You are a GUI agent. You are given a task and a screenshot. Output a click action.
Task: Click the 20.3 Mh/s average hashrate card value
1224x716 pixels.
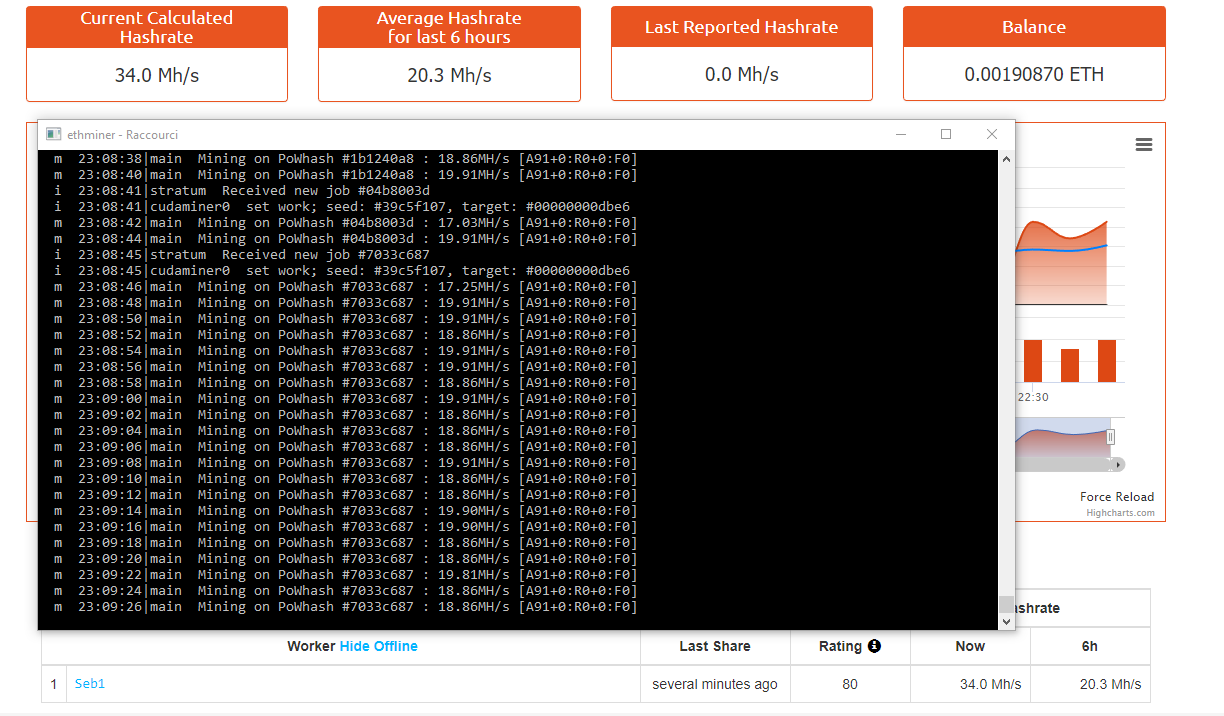(x=449, y=75)
